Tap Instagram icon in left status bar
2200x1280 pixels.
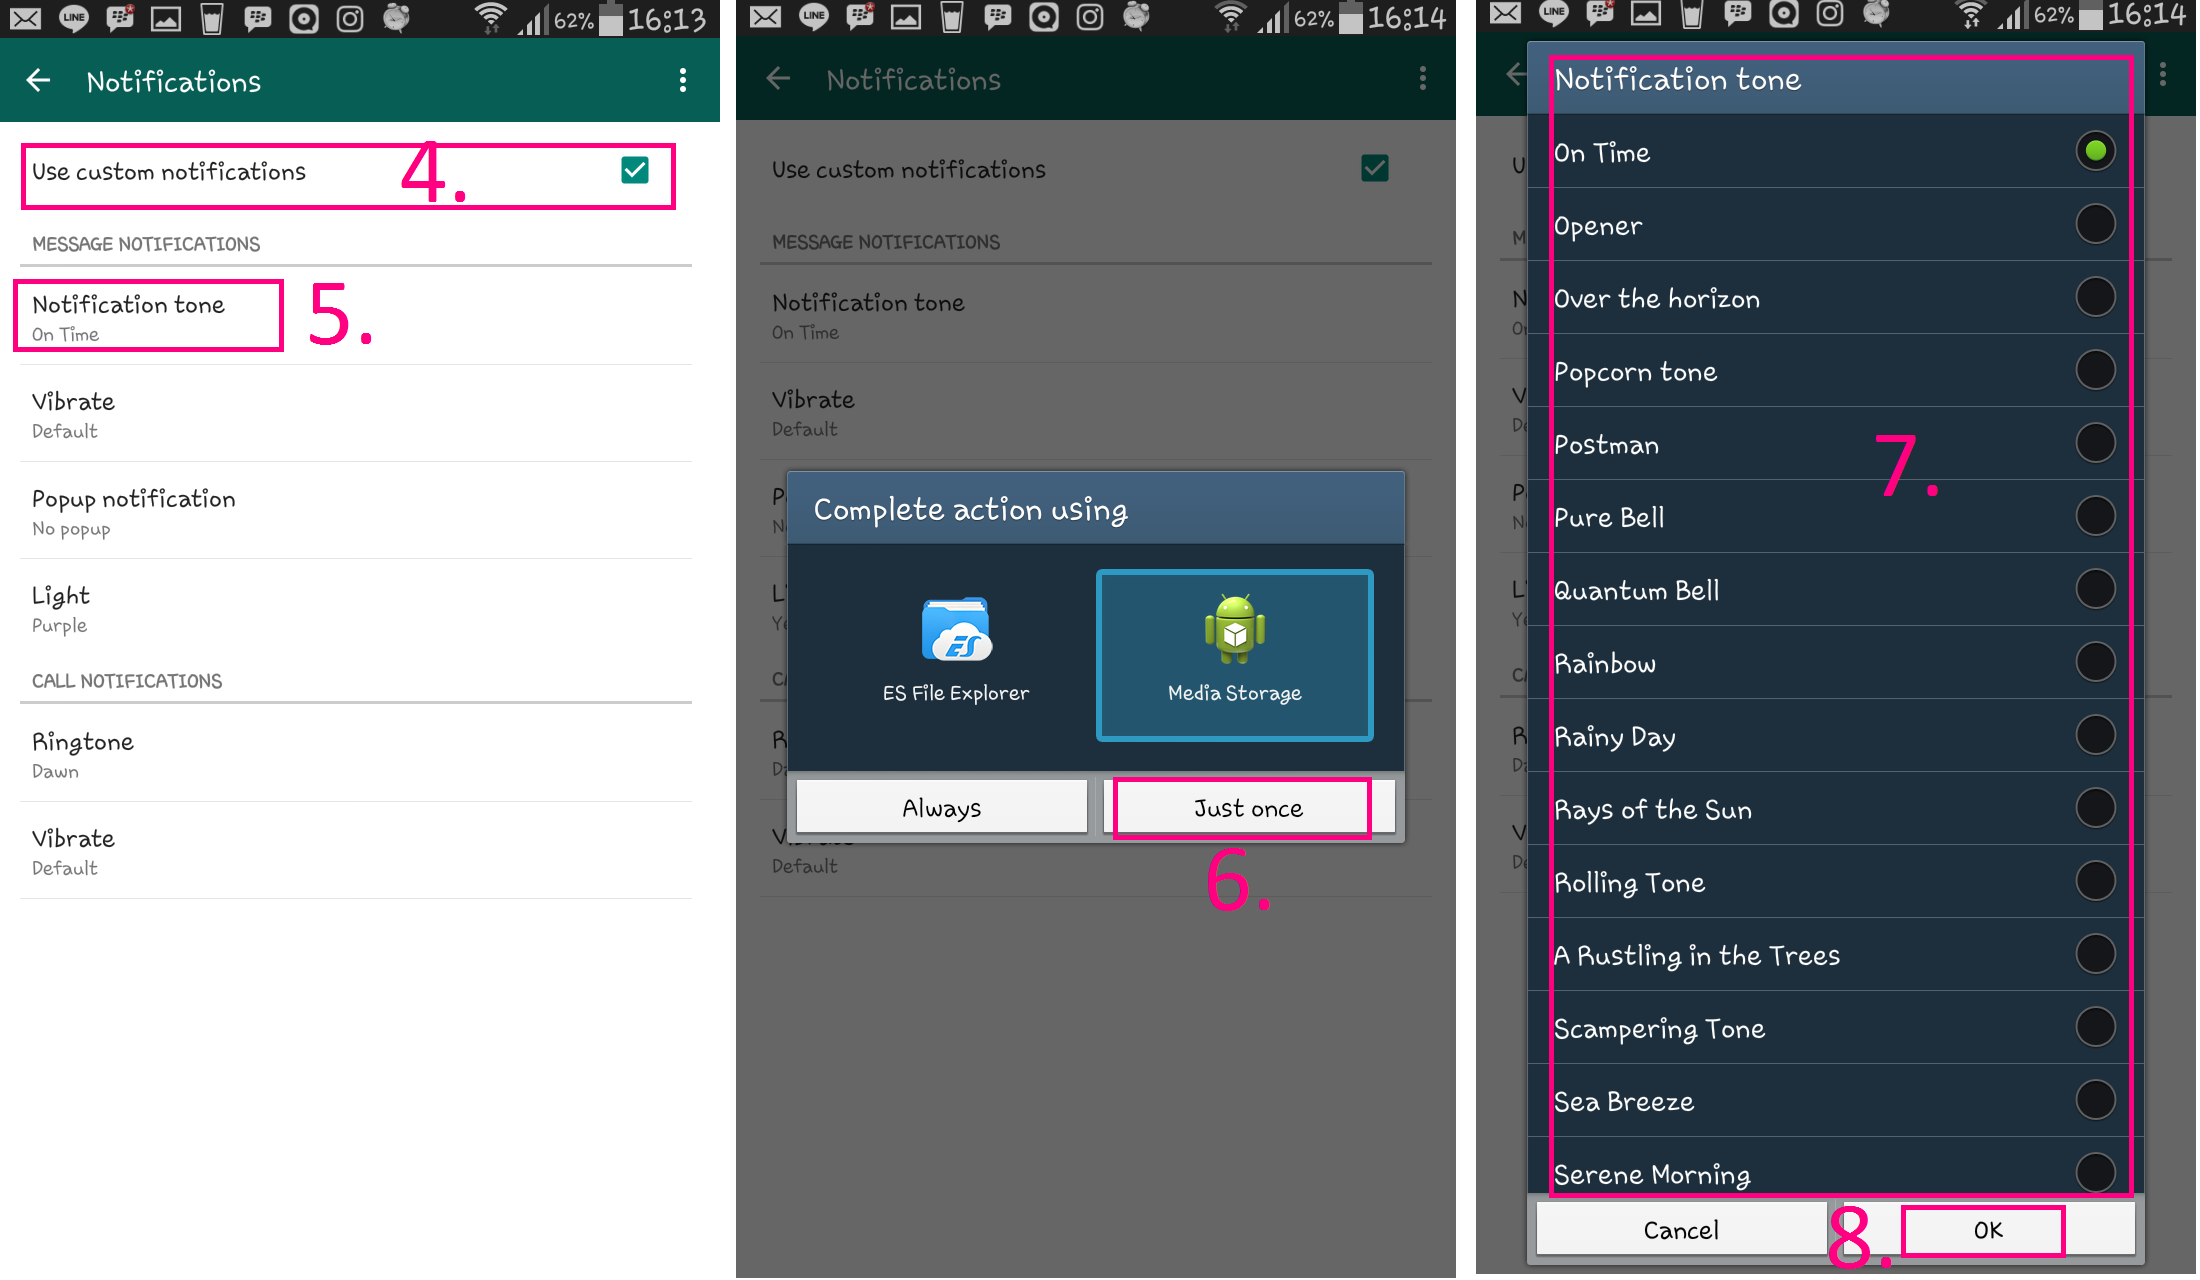click(x=350, y=18)
